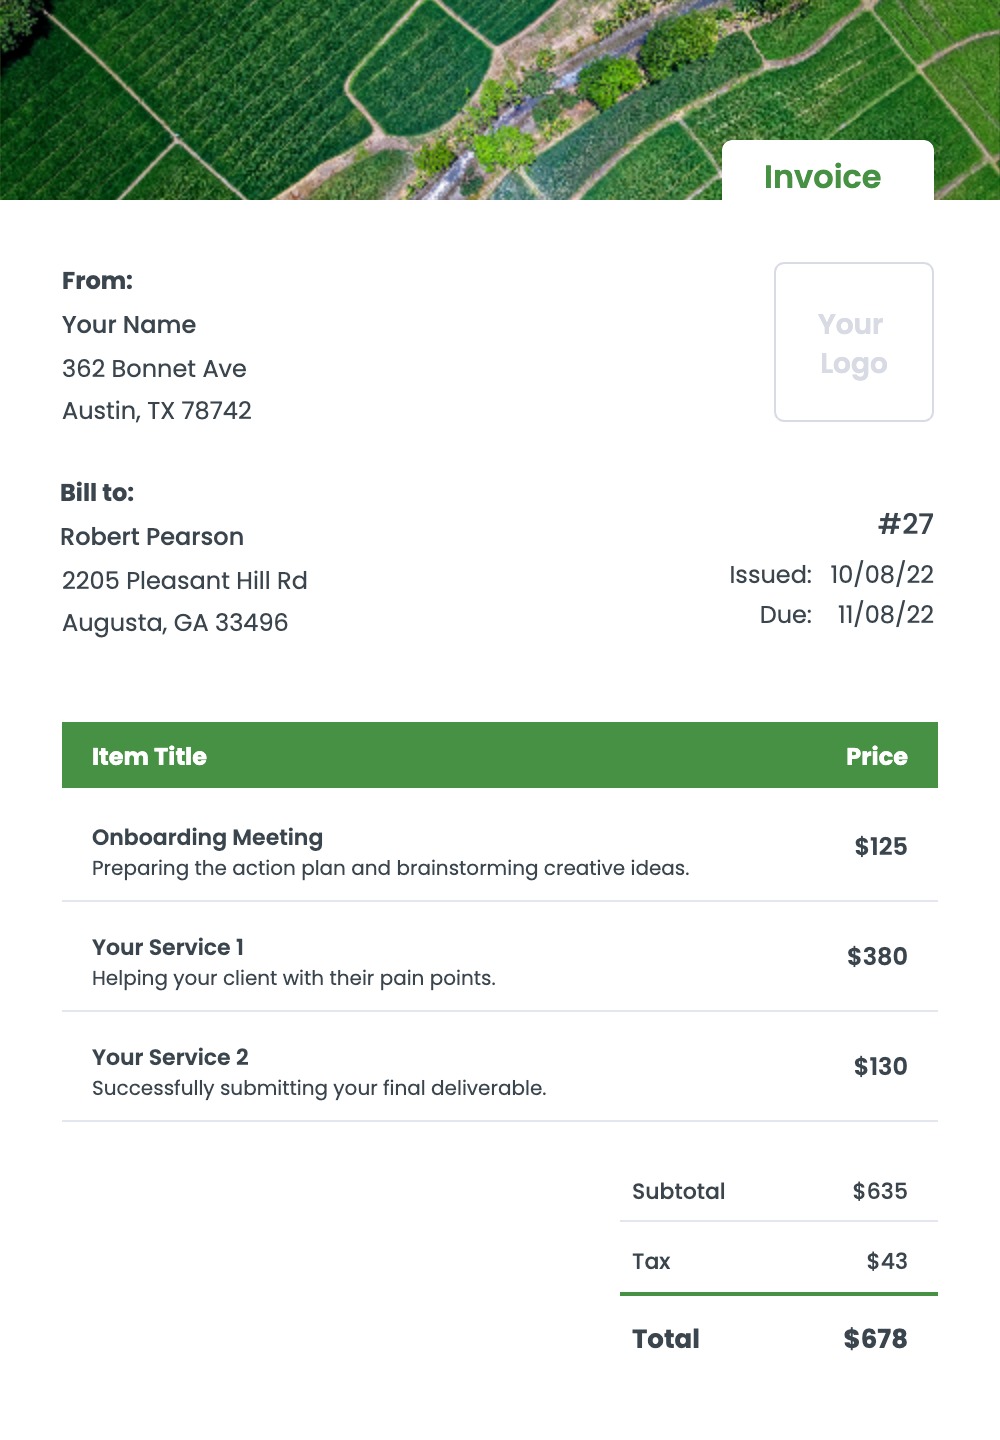Click the 'Augusta, GA 33496' line
Viewport: 1000px width, 1440px height.
pyautogui.click(x=175, y=623)
